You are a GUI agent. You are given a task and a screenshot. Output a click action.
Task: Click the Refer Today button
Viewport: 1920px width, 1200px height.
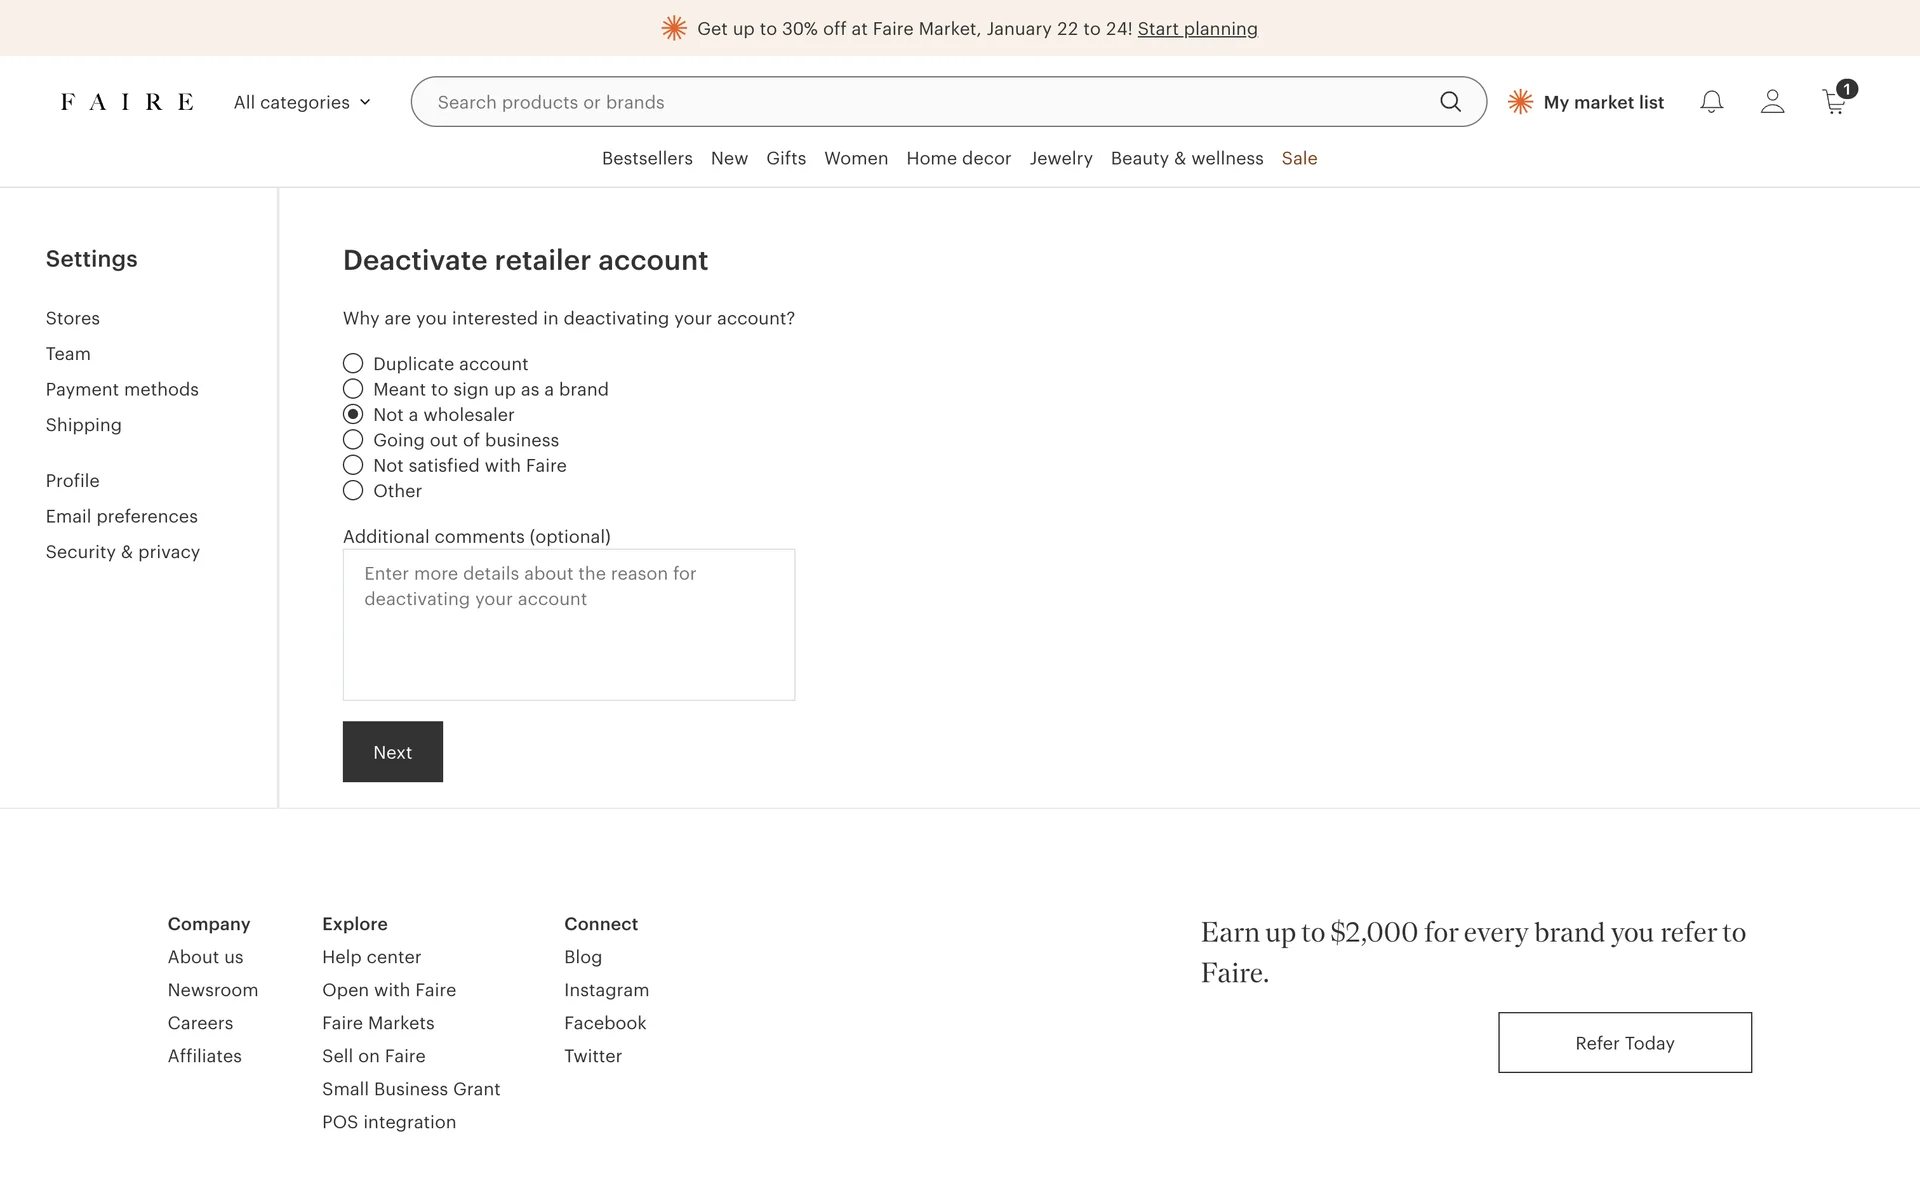(1624, 1043)
